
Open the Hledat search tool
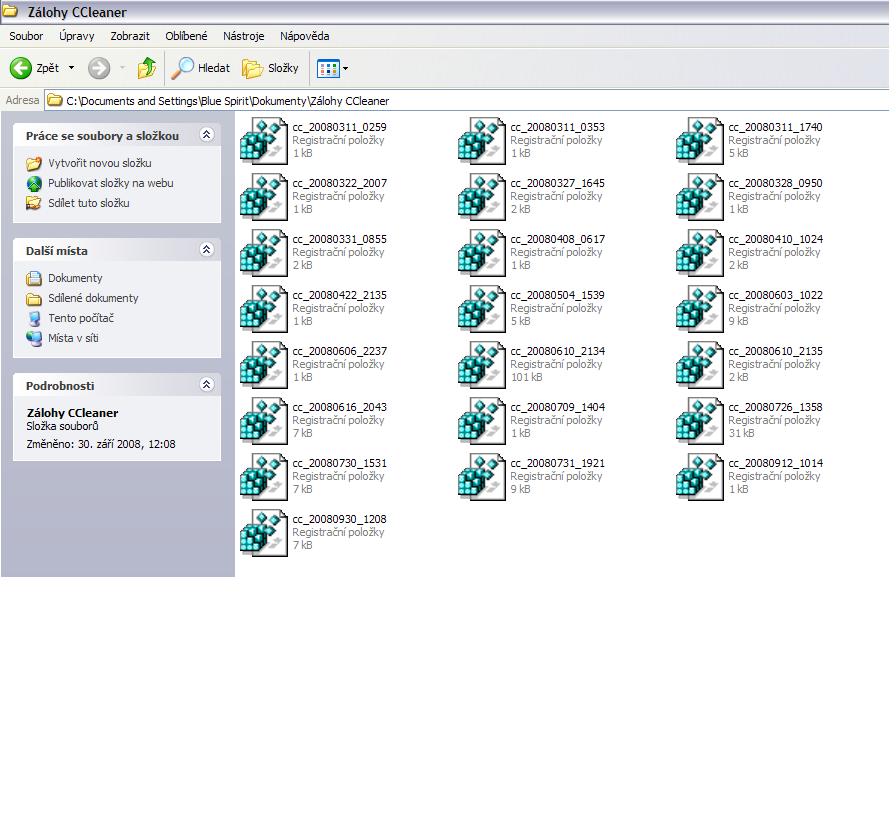[201, 68]
